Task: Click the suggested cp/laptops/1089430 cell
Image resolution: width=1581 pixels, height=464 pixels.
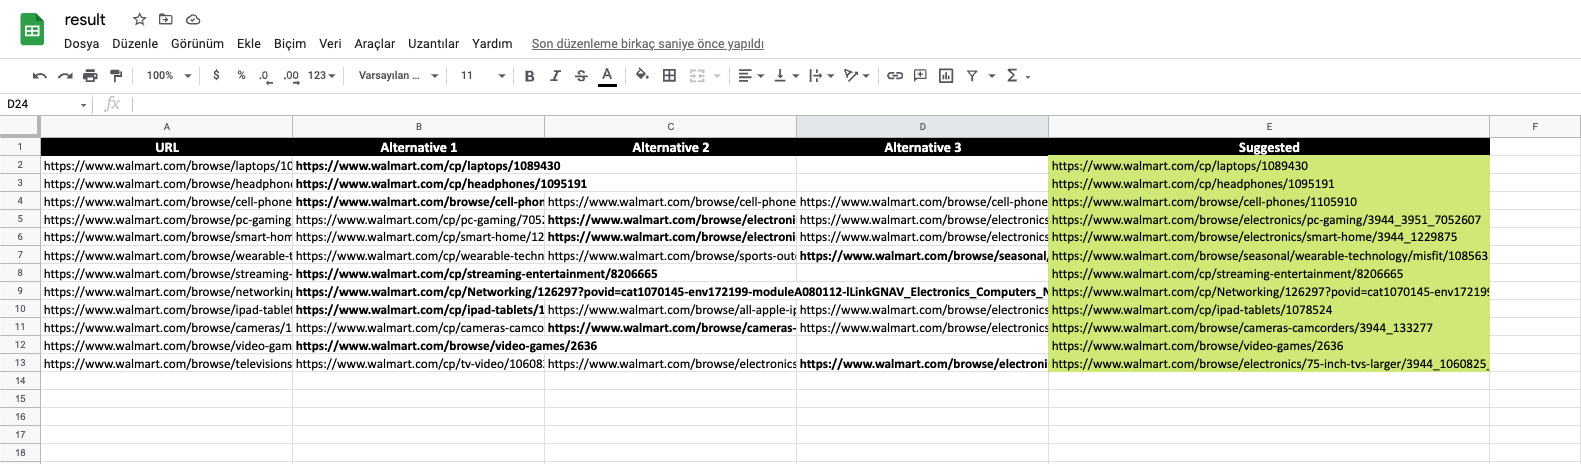Action: (x=1269, y=166)
